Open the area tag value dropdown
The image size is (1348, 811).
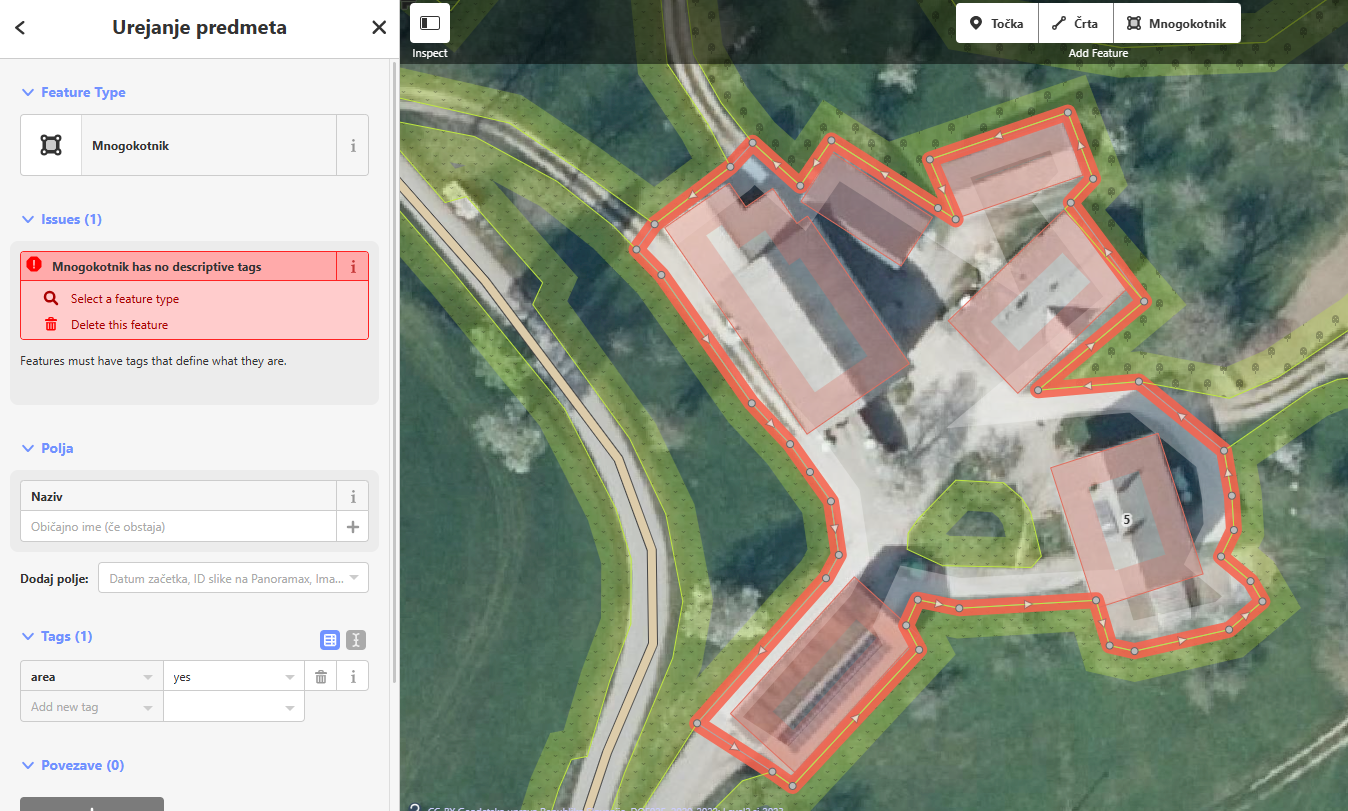pos(290,677)
